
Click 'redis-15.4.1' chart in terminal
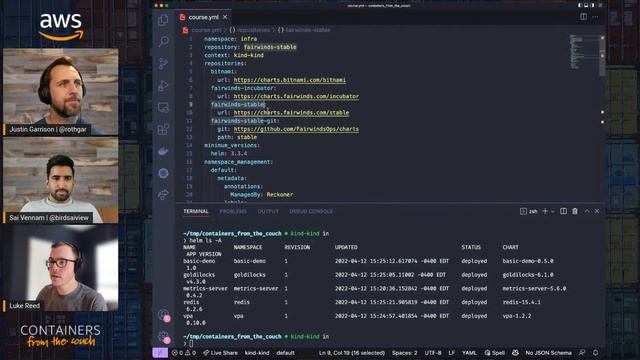click(x=522, y=302)
